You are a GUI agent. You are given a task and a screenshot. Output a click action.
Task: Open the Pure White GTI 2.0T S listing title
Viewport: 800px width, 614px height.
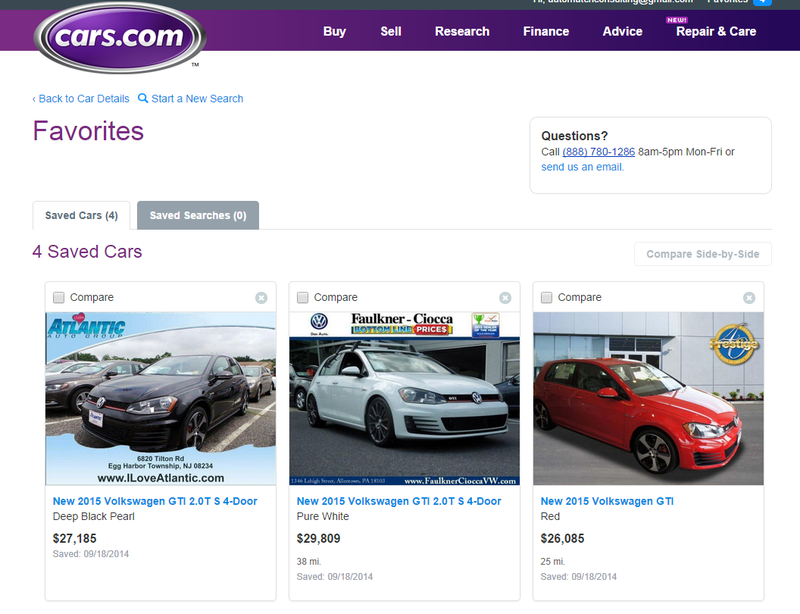click(399, 501)
